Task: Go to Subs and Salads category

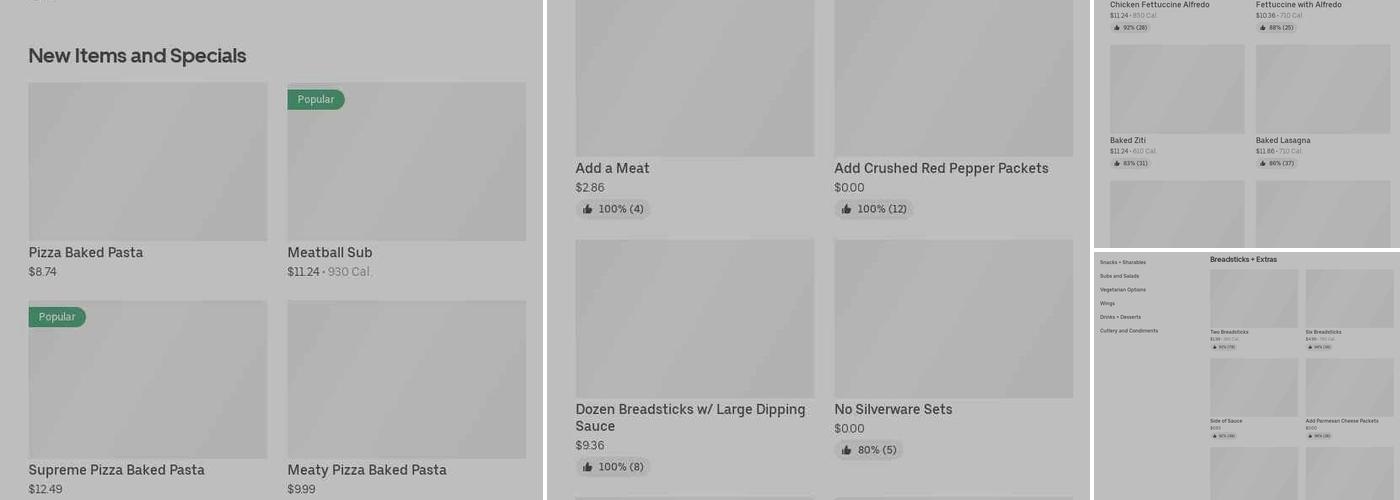Action: pos(1119,276)
